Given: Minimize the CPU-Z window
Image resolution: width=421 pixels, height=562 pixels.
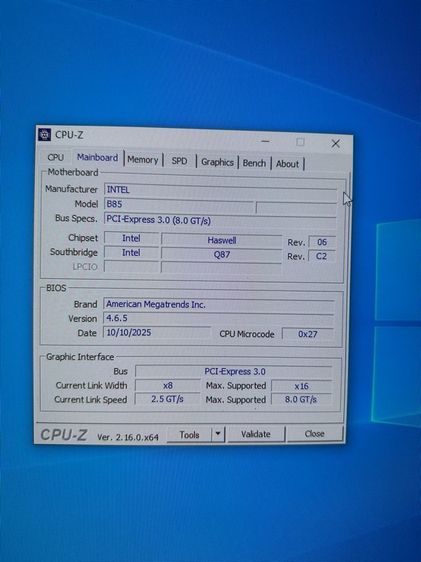Looking at the screenshot, I should coord(265,141).
